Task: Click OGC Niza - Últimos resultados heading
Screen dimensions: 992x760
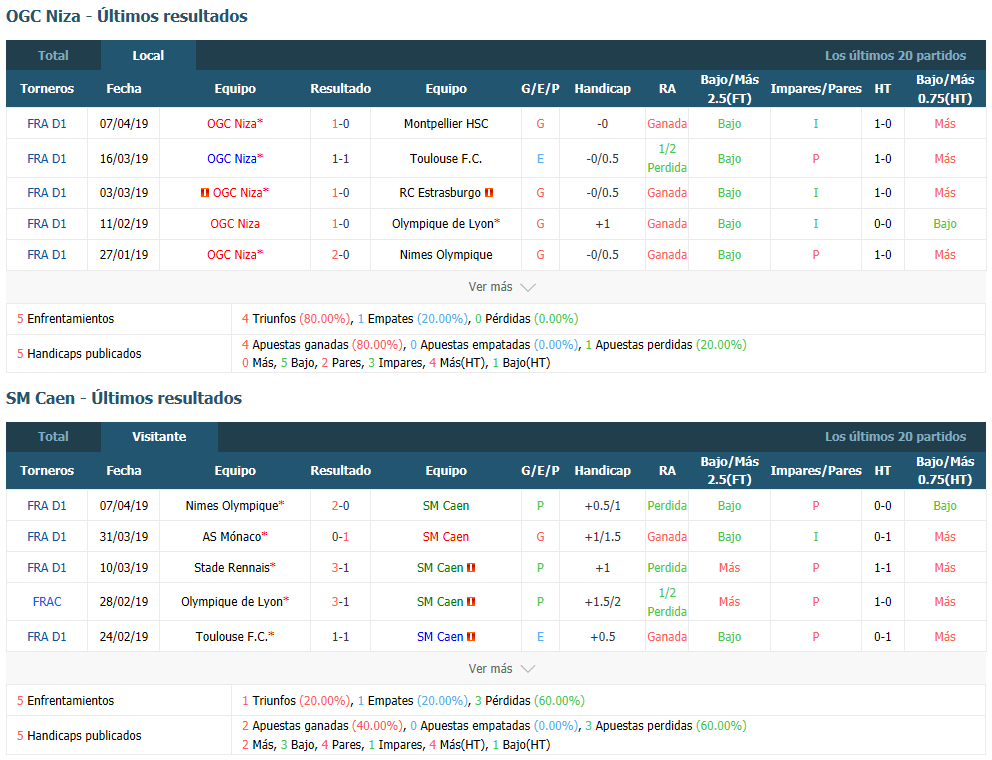Action: [127, 16]
